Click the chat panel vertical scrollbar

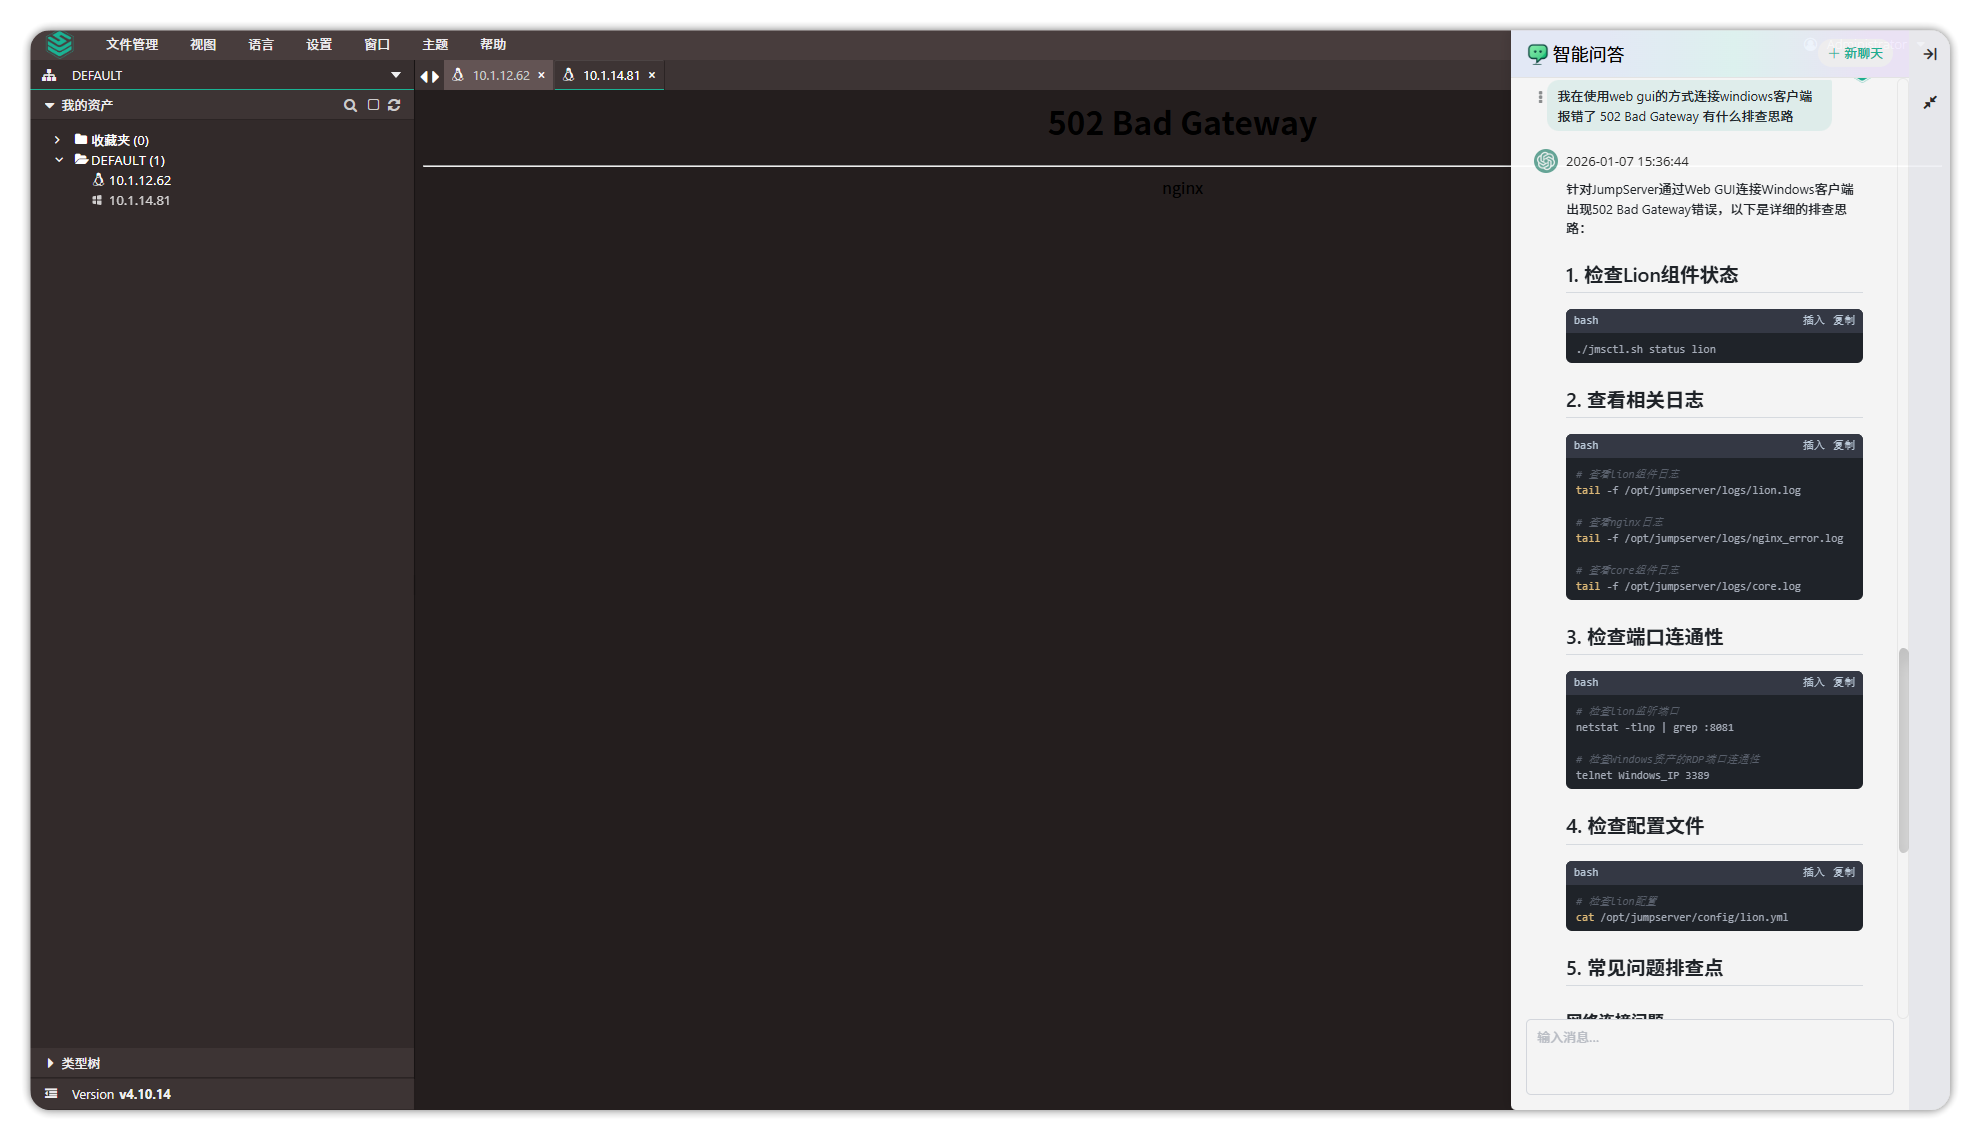click(x=1904, y=750)
